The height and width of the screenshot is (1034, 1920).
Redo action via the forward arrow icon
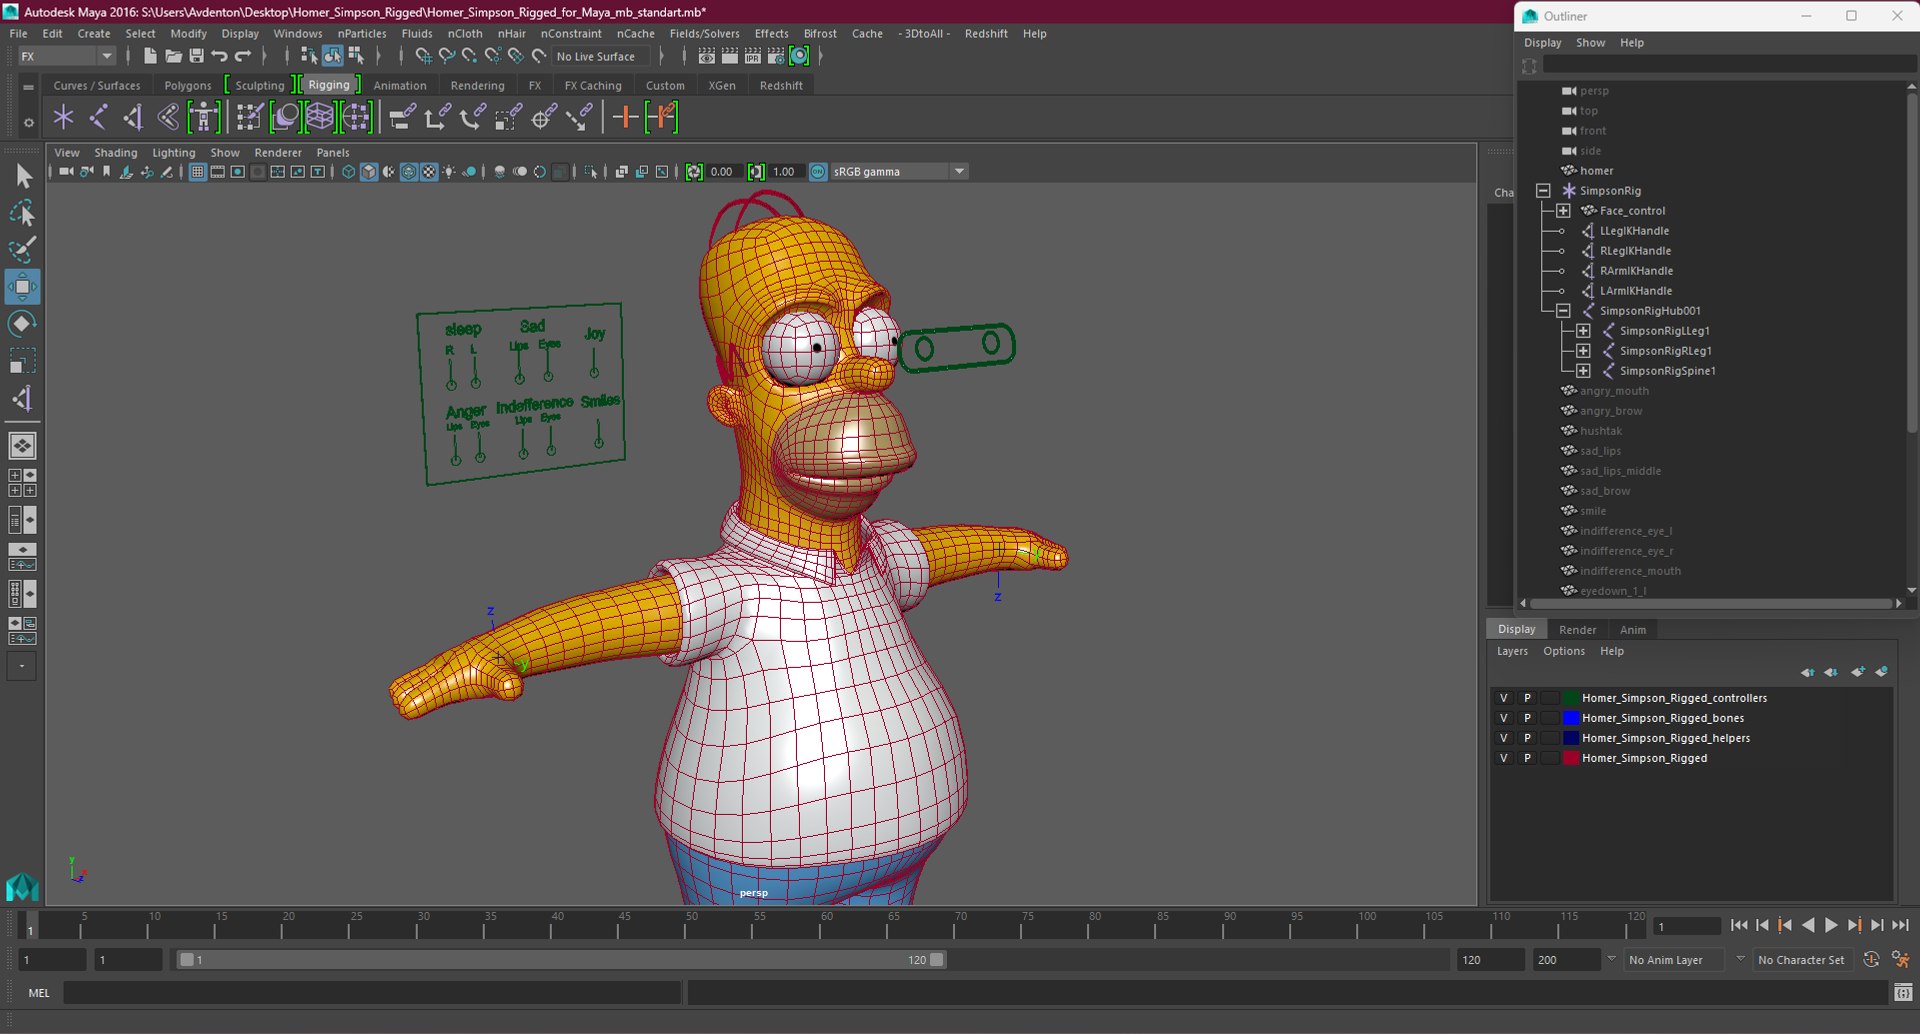242,56
